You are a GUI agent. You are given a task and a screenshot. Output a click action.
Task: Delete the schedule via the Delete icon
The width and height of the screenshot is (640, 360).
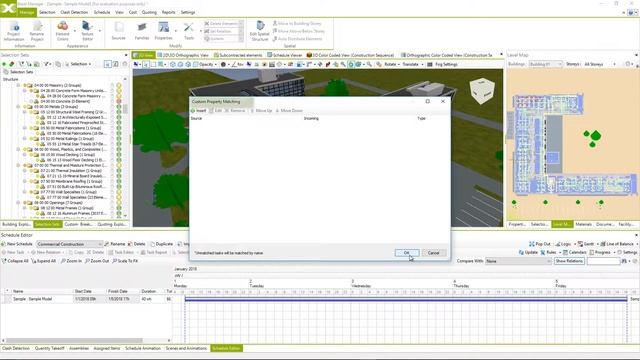click(137, 244)
